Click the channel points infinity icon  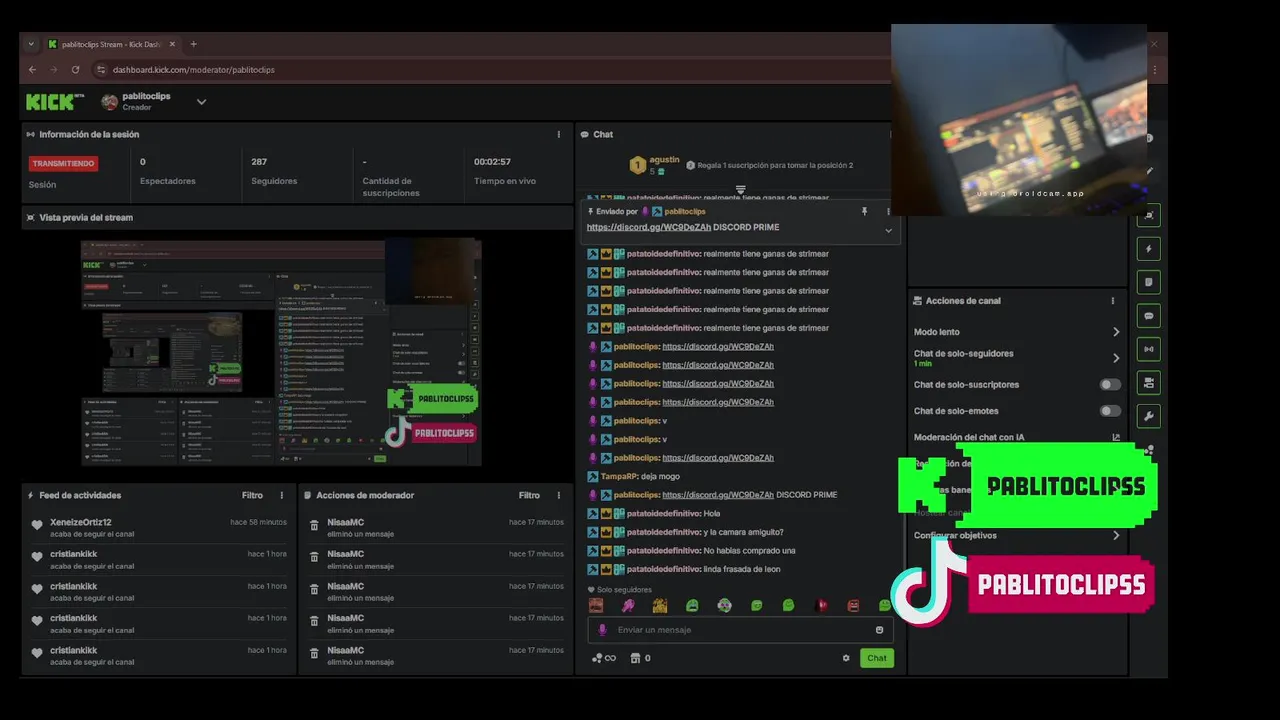click(603, 658)
